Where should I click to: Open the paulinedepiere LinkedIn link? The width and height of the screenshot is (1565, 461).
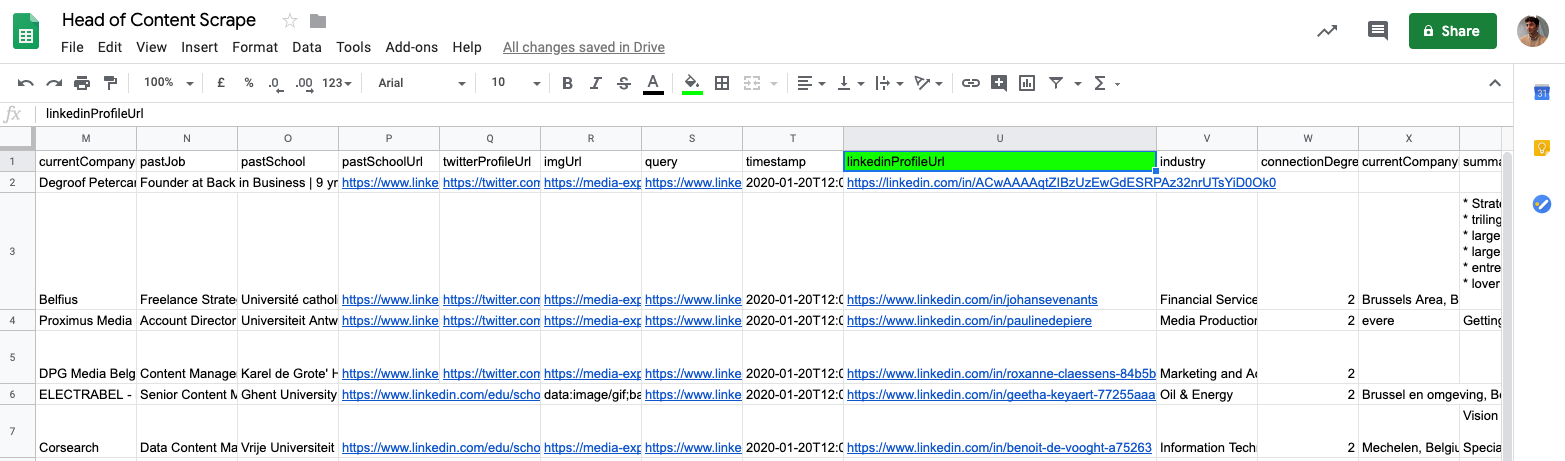969,321
